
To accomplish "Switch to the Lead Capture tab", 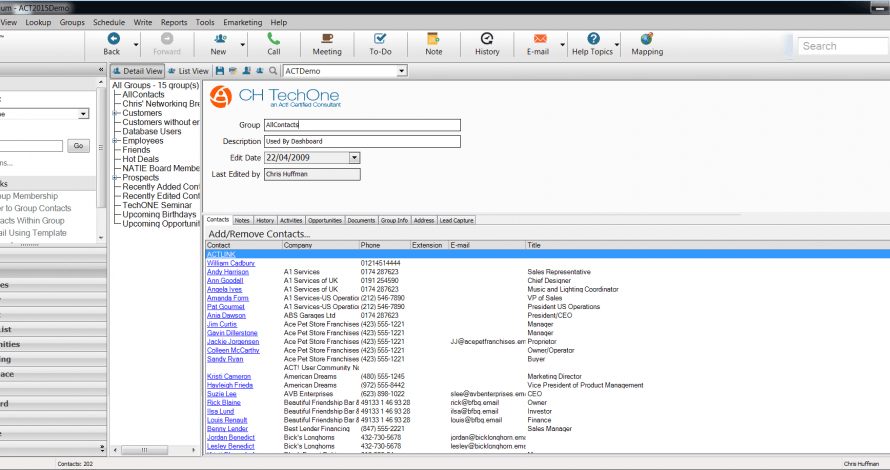I will [x=456, y=220].
